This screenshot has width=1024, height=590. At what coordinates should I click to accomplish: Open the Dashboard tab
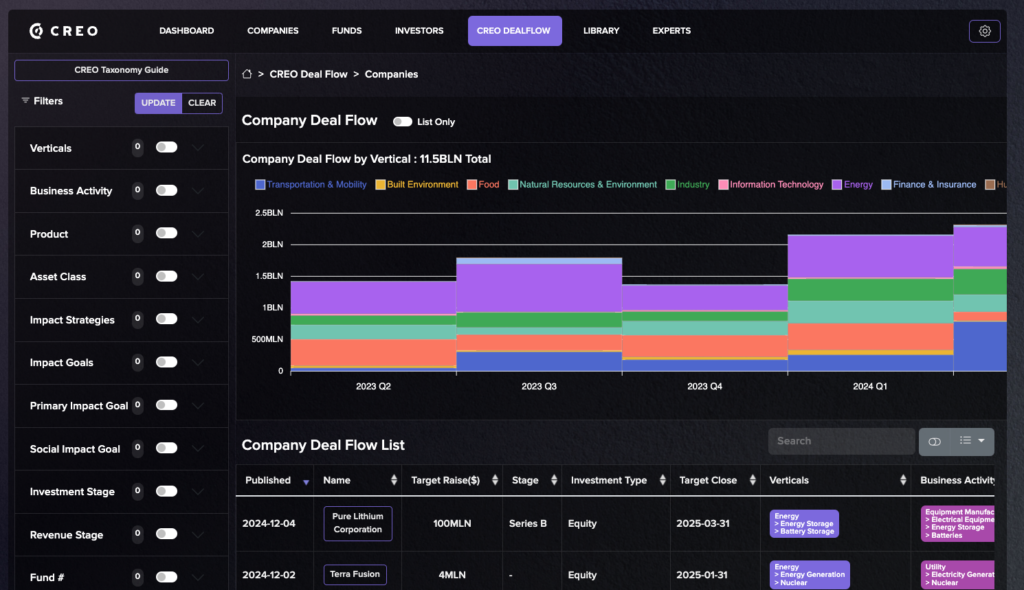click(x=186, y=31)
